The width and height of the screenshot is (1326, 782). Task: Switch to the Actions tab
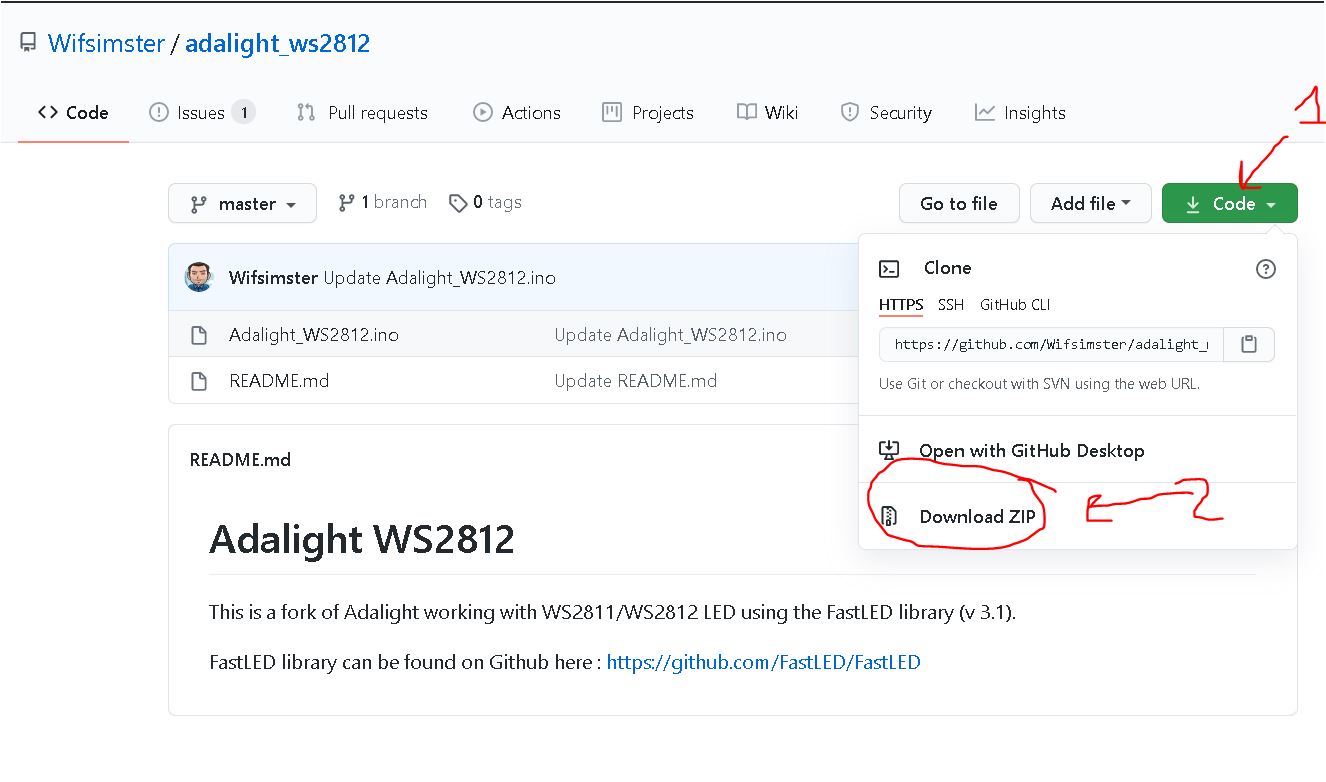(x=517, y=113)
